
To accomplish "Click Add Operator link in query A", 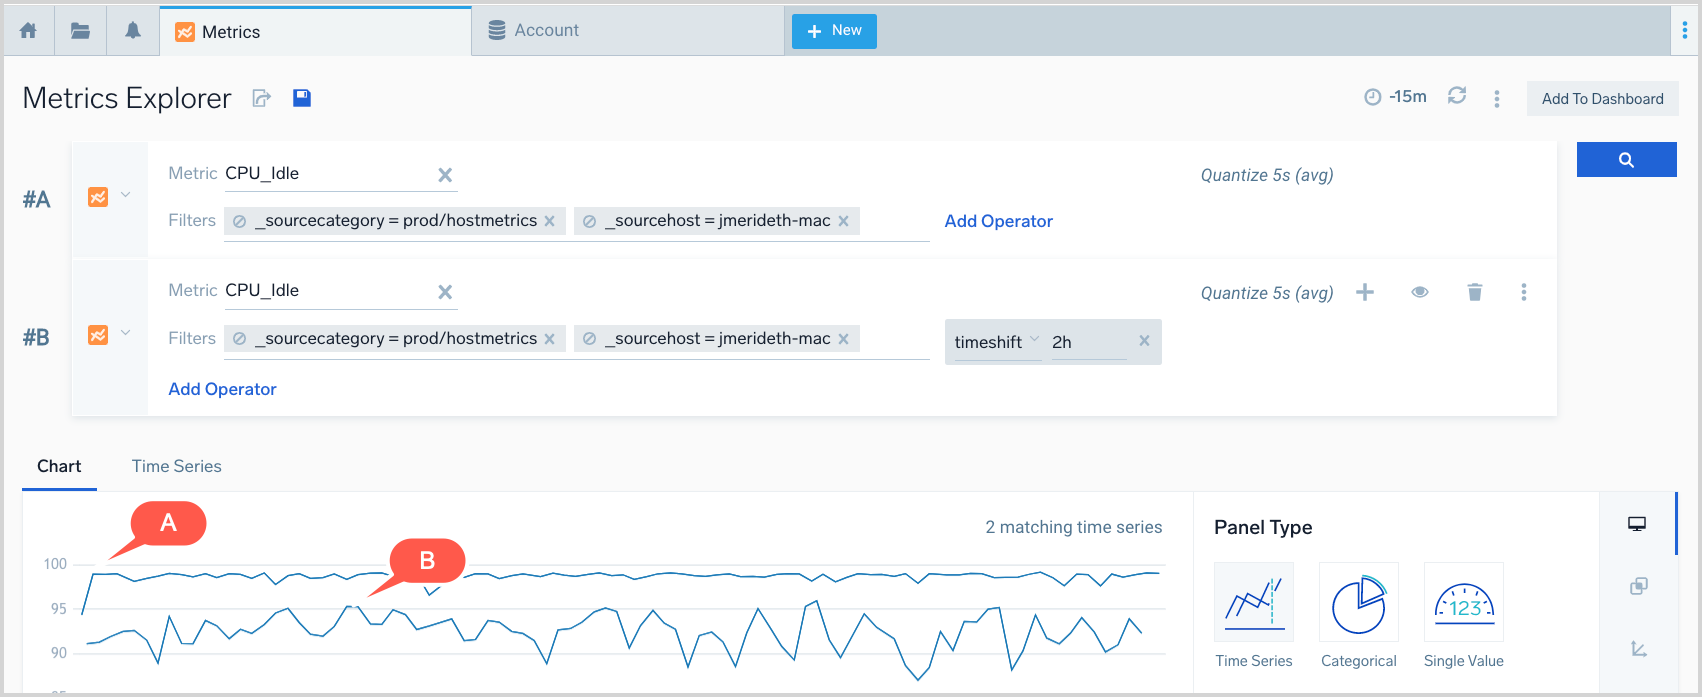I will pos(998,221).
